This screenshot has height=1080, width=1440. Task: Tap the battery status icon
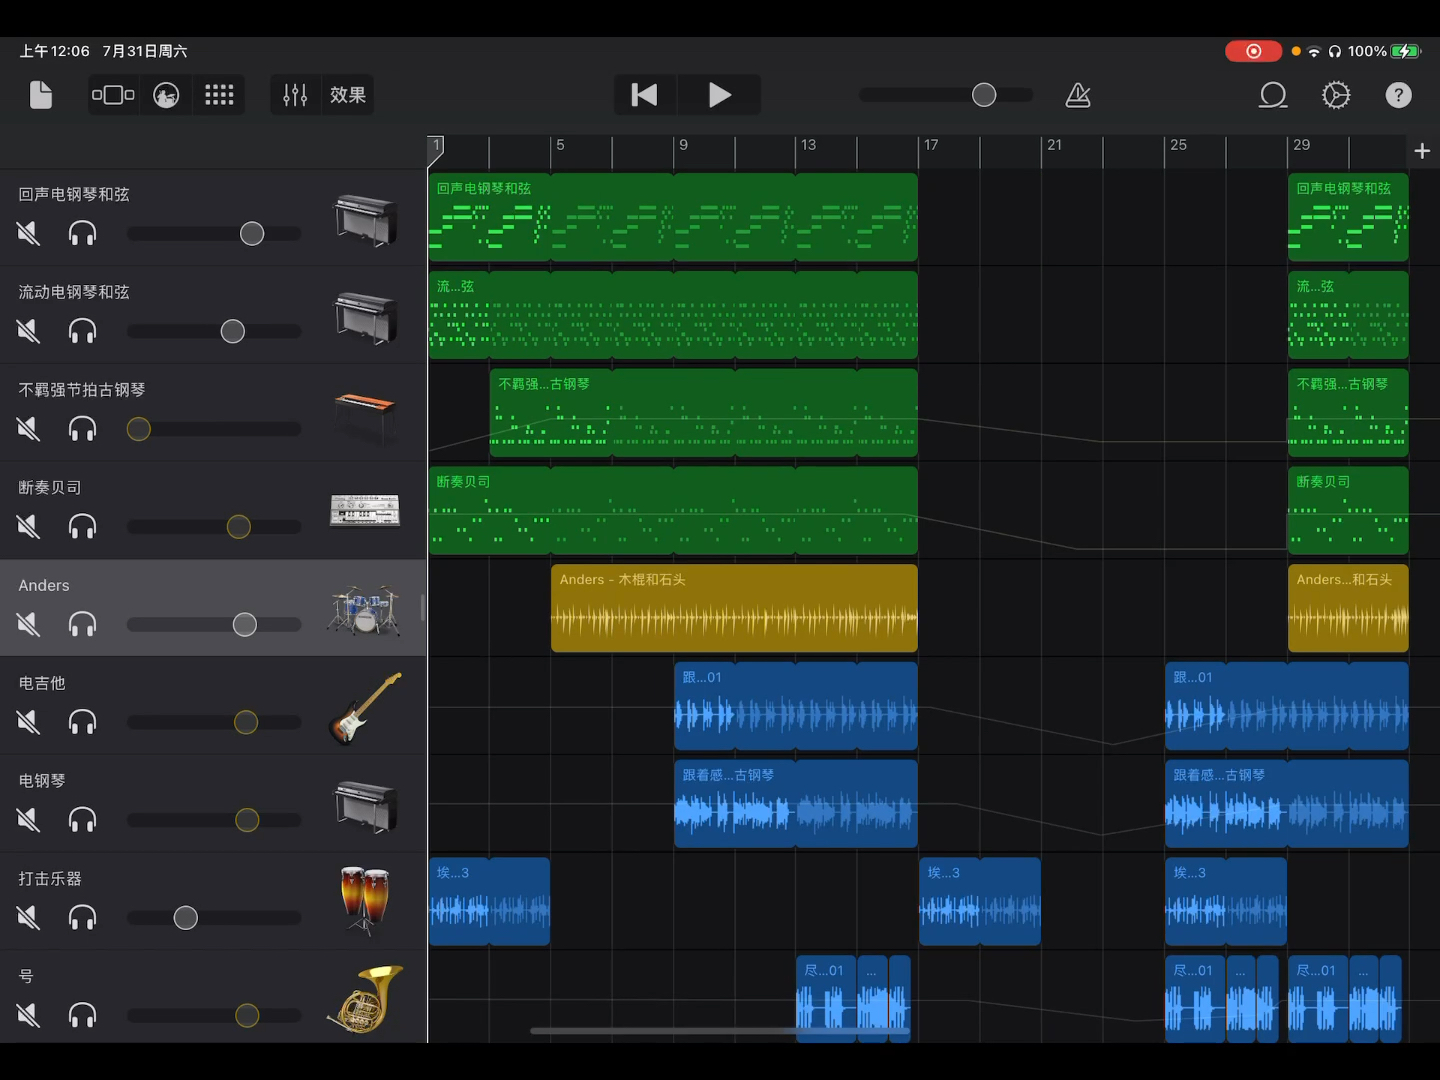pyautogui.click(x=1406, y=51)
